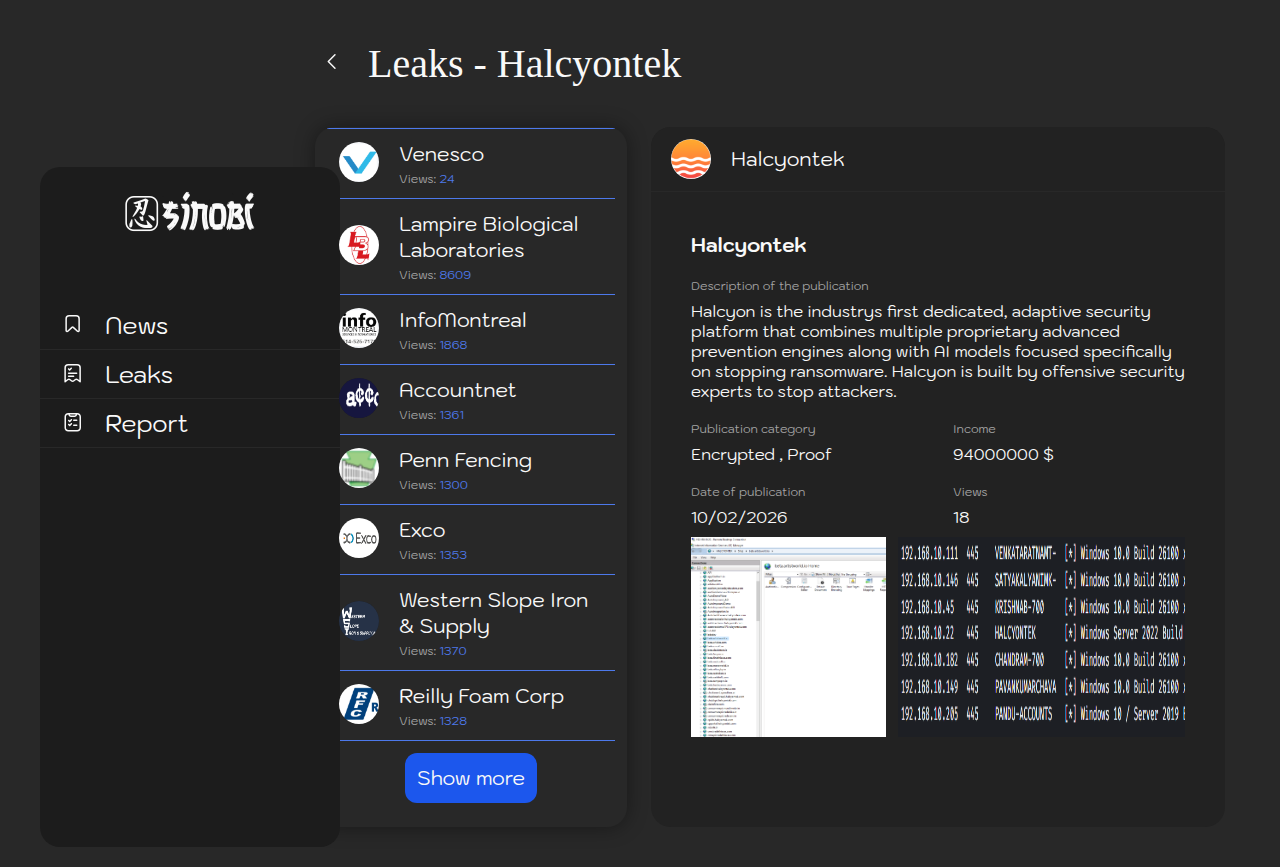Click Views count 1361 under Accountnet
Screen dimensions: 1280x867
coord(452,415)
